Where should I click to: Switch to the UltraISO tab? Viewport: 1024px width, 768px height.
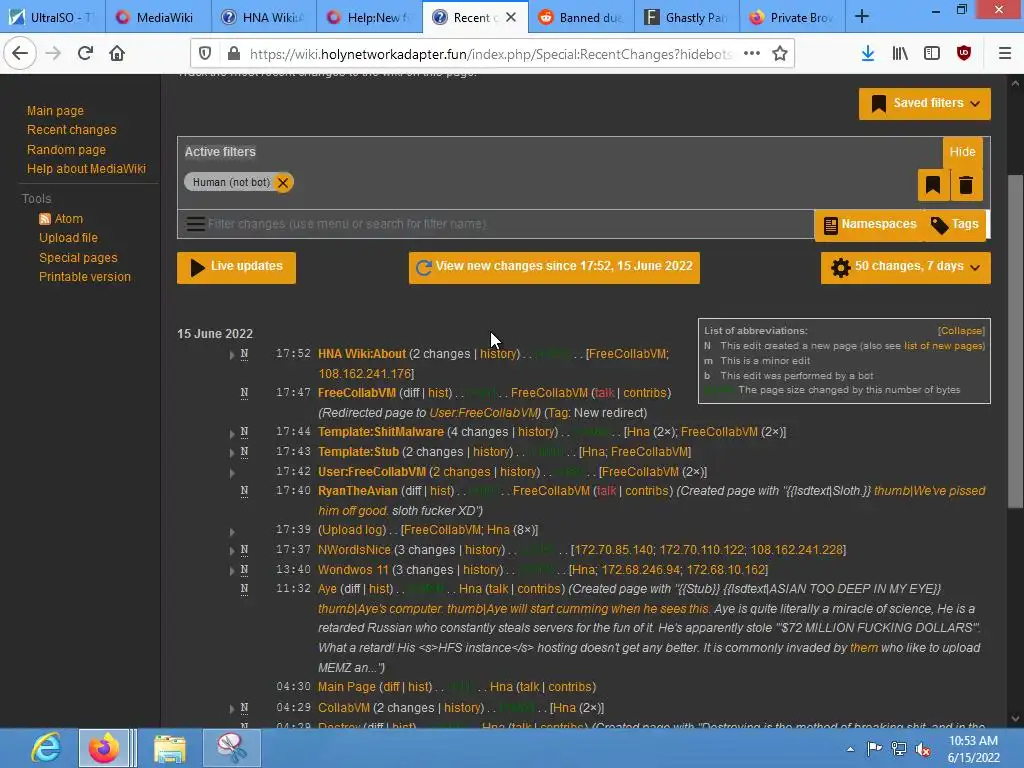(x=53, y=17)
